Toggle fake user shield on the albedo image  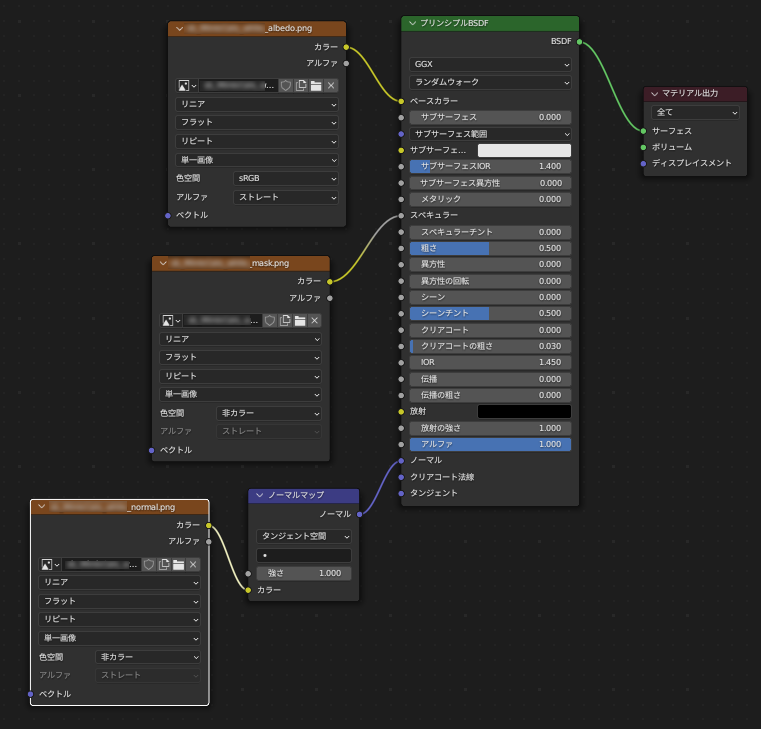[286, 86]
